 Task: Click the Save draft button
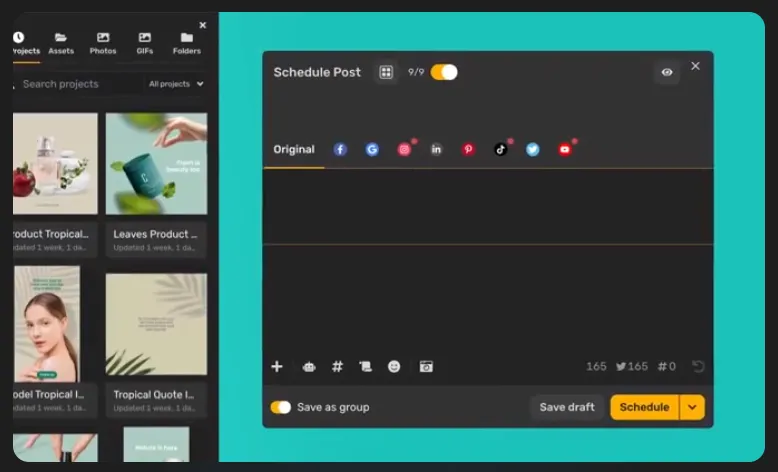(567, 407)
